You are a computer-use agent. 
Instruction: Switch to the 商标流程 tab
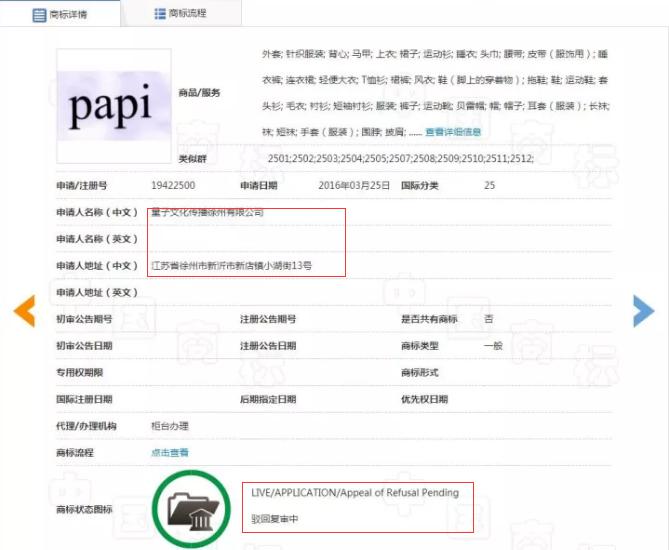pyautogui.click(x=189, y=14)
